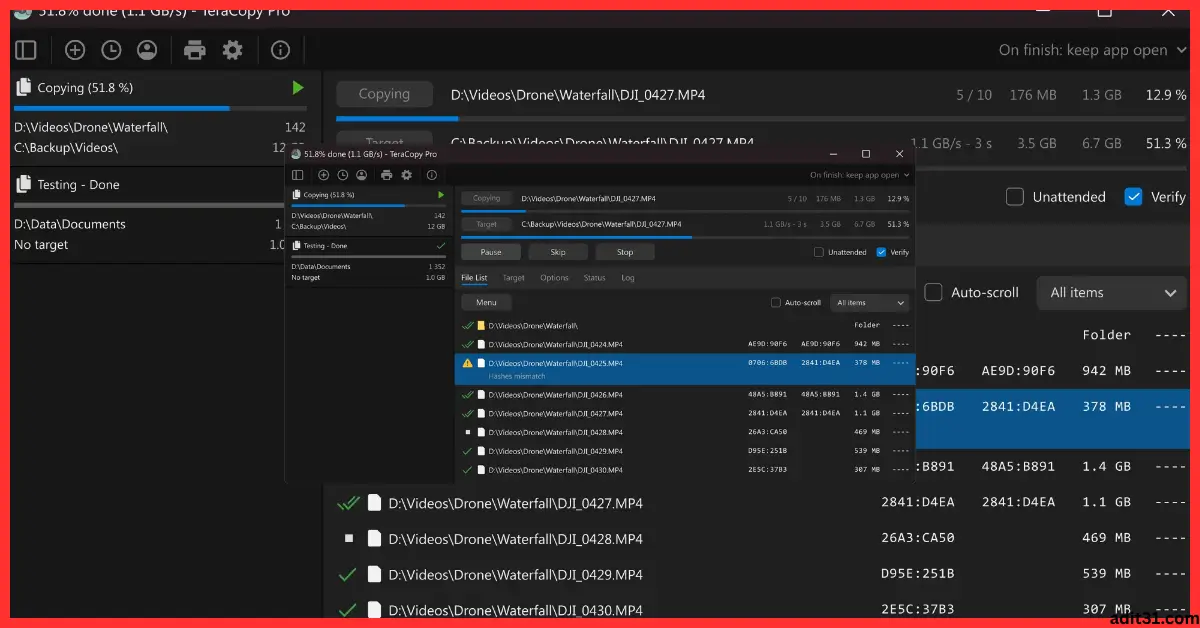Enable Unattended checkbox in background window
The height and width of the screenshot is (628, 1200).
coord(1015,197)
